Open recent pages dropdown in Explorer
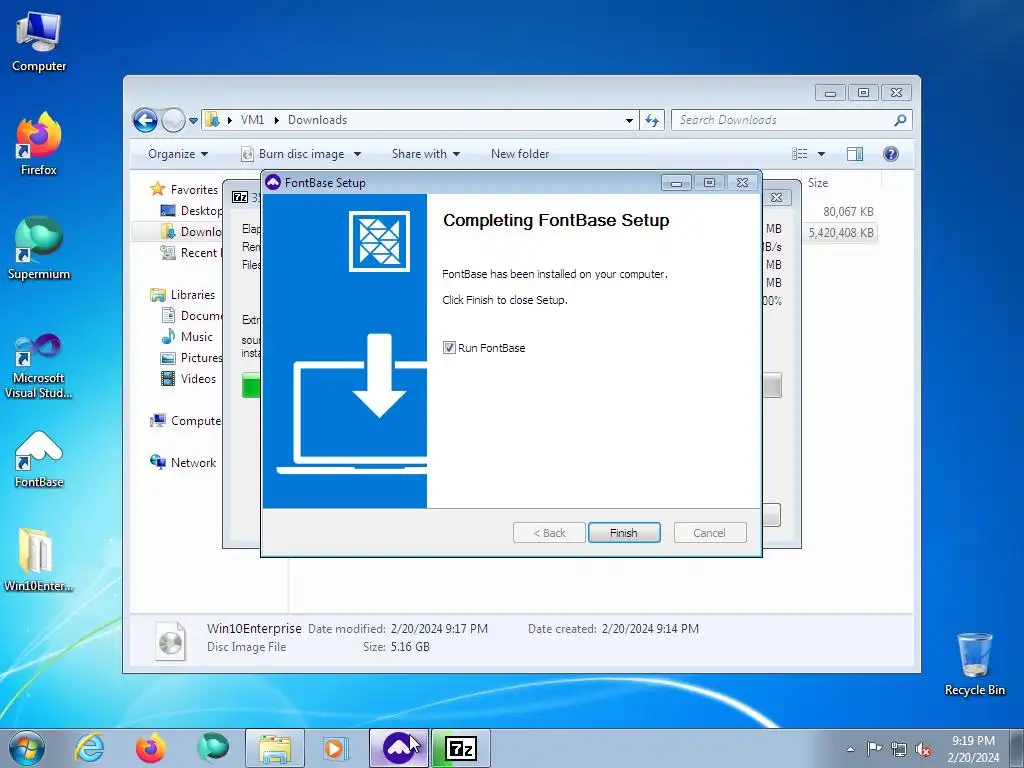The image size is (1024, 768). (193, 121)
